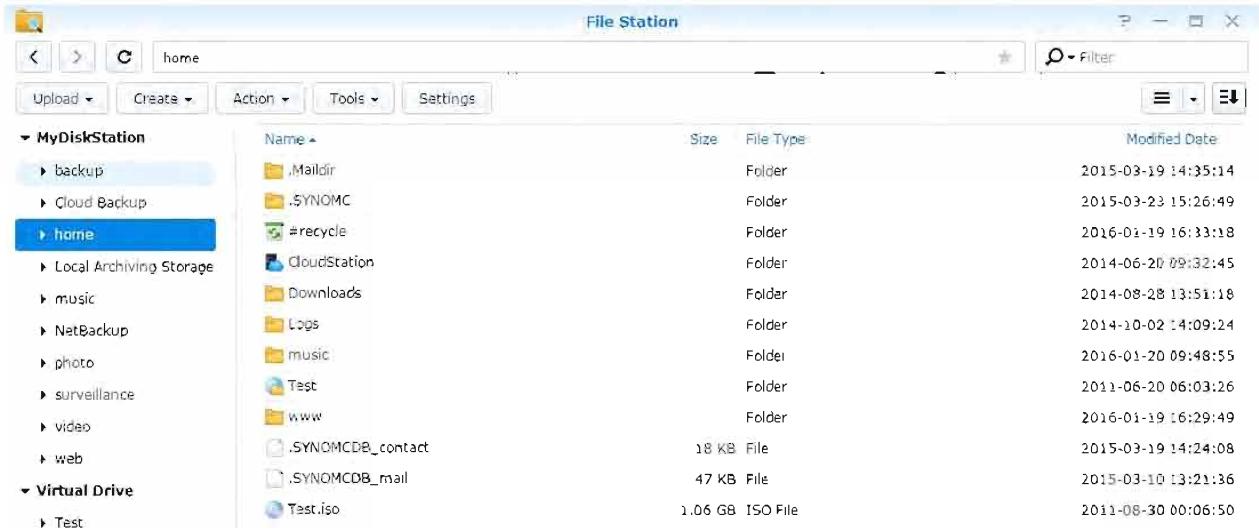Expand the backup folder in sidebar

point(42,171)
